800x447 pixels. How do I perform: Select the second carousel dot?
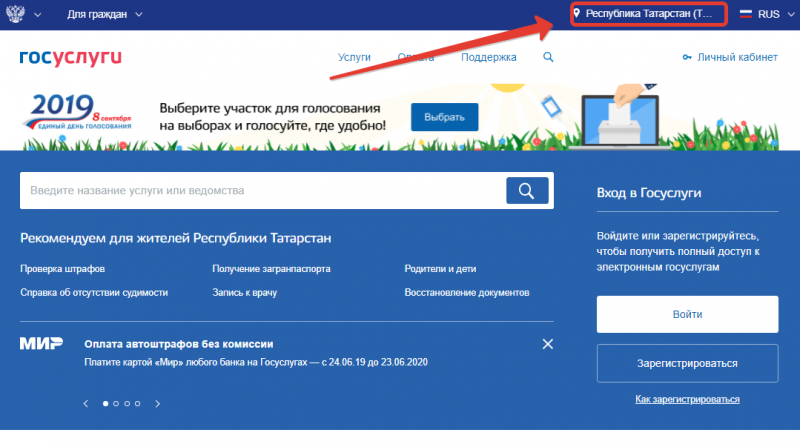tap(116, 404)
